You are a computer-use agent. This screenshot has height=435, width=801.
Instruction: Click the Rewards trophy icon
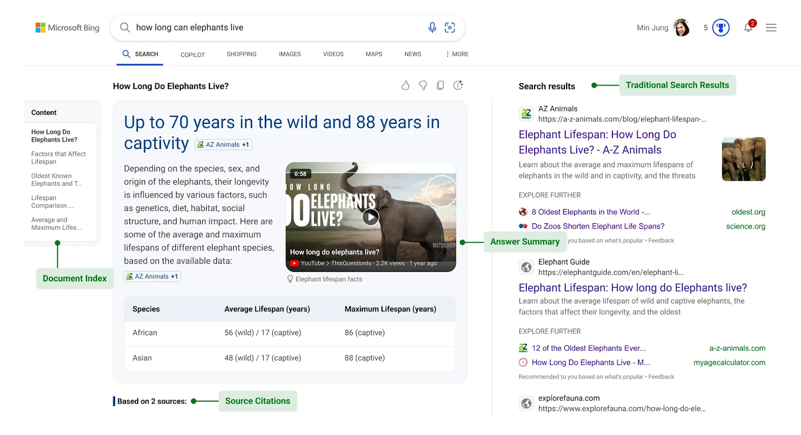(721, 28)
